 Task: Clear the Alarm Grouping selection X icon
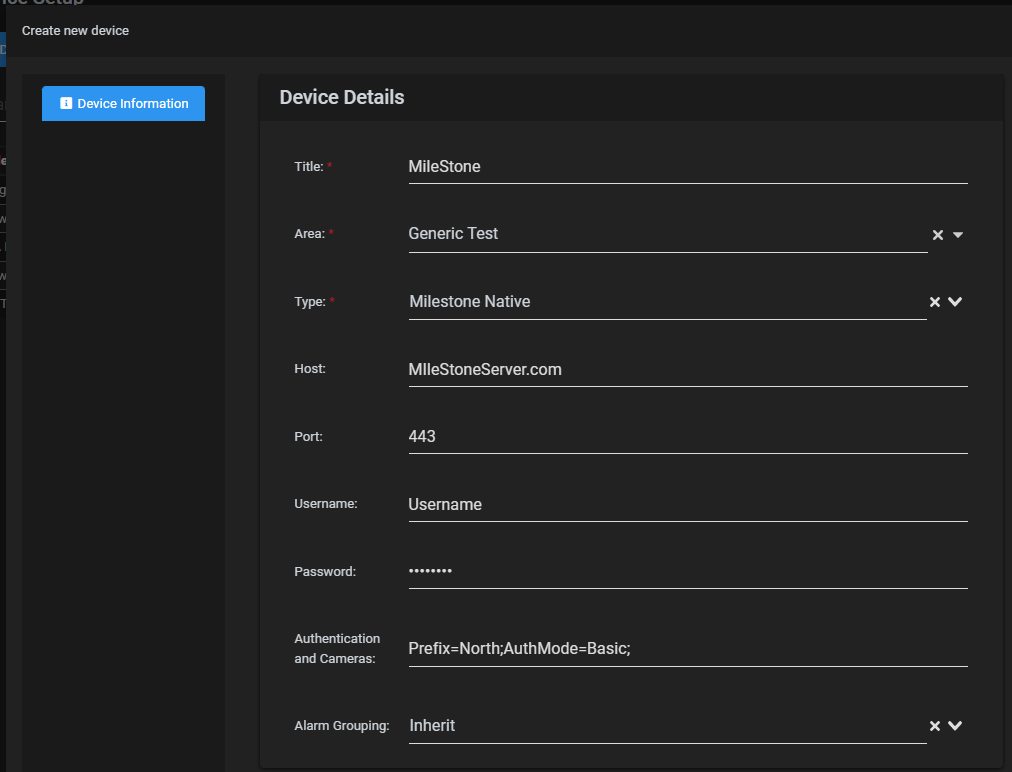[x=935, y=726]
